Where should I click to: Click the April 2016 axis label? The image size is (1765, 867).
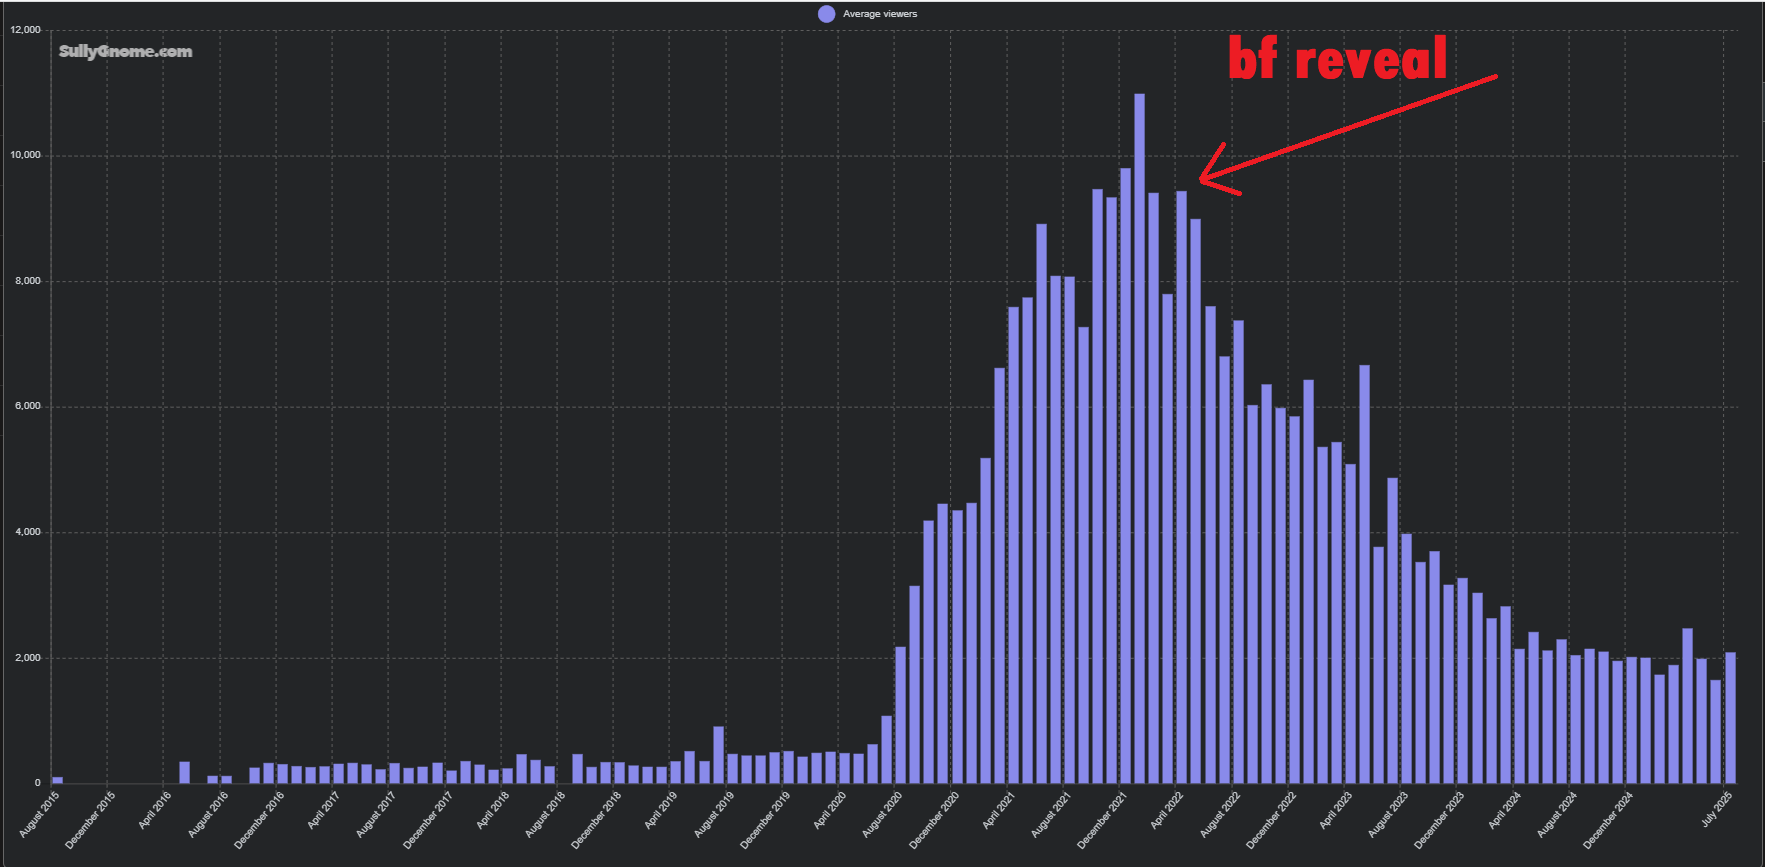click(x=156, y=809)
